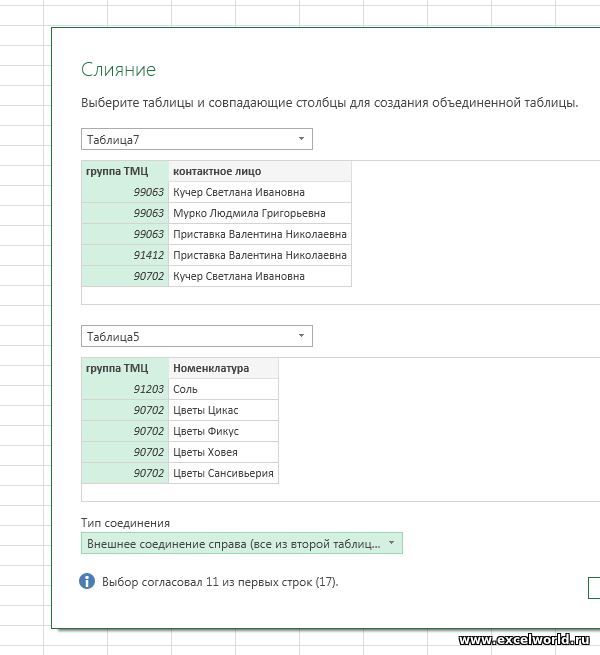The height and width of the screenshot is (655, 600).
Task: Open the Таблица7 table dropdown
Action: tap(196, 139)
